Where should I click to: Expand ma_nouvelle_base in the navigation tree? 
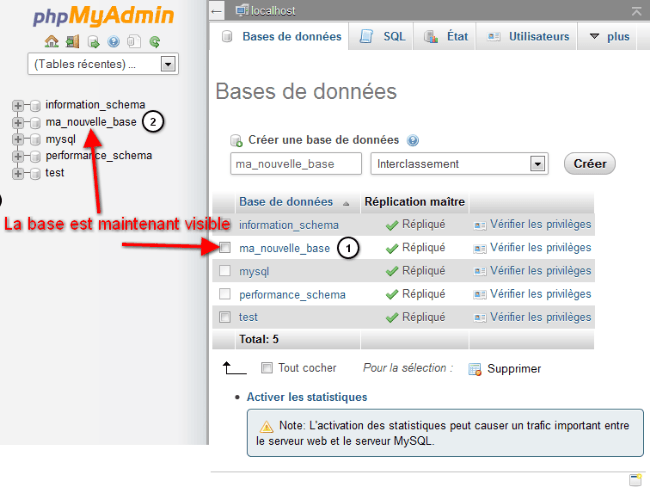click(17, 122)
